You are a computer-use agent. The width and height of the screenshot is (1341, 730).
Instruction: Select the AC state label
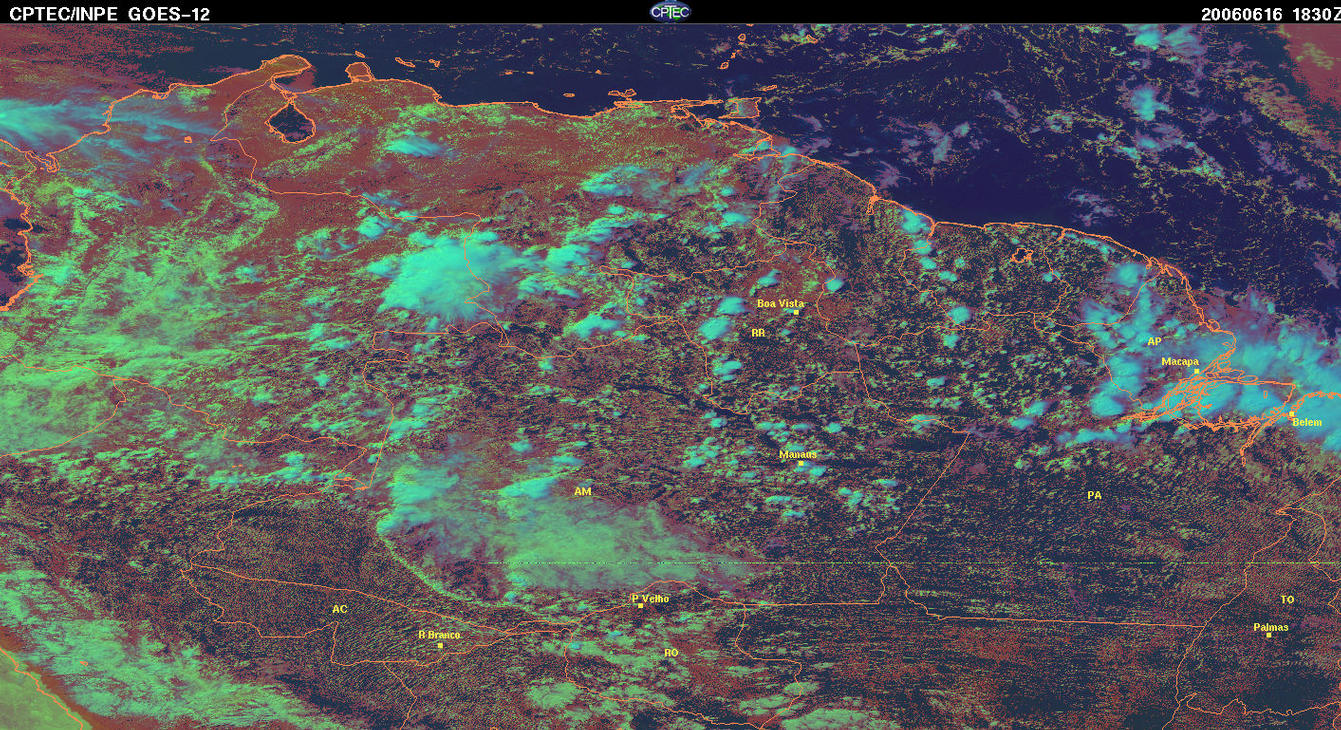(340, 609)
